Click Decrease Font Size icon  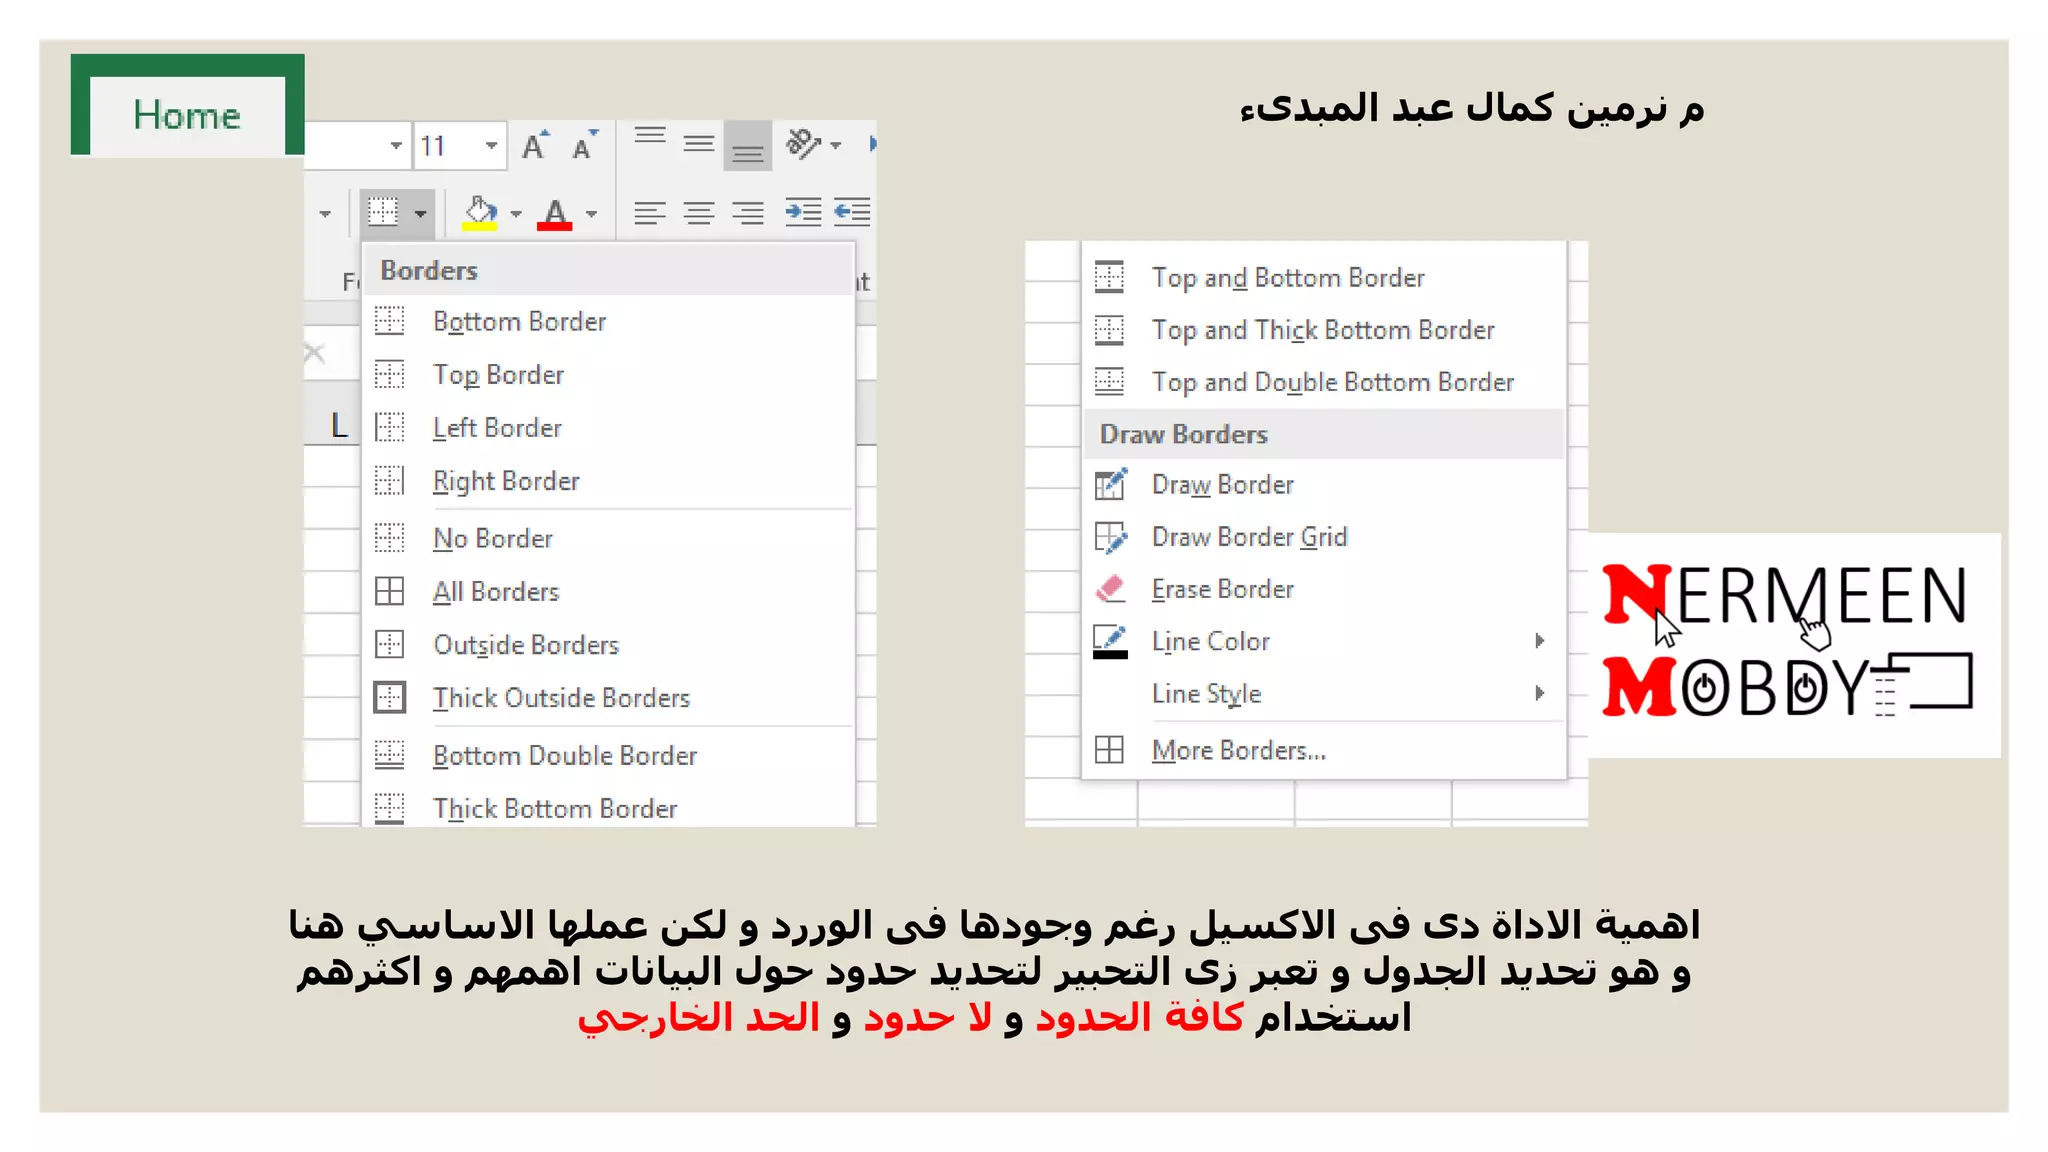coord(585,146)
